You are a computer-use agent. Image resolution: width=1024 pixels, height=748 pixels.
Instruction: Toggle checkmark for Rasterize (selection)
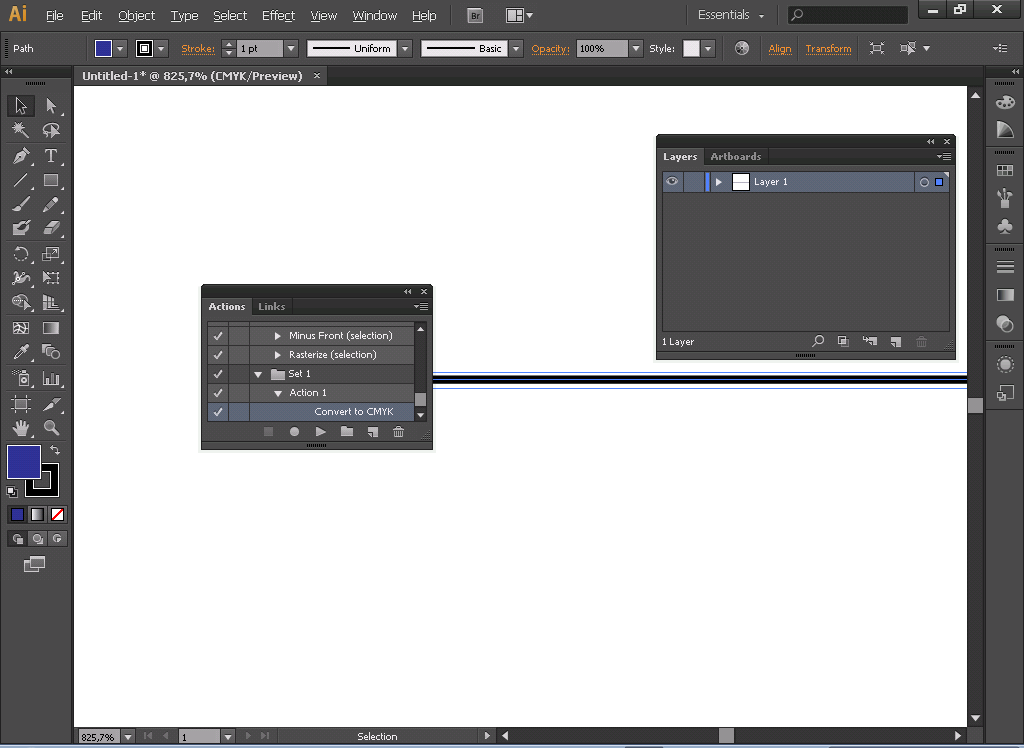point(218,355)
